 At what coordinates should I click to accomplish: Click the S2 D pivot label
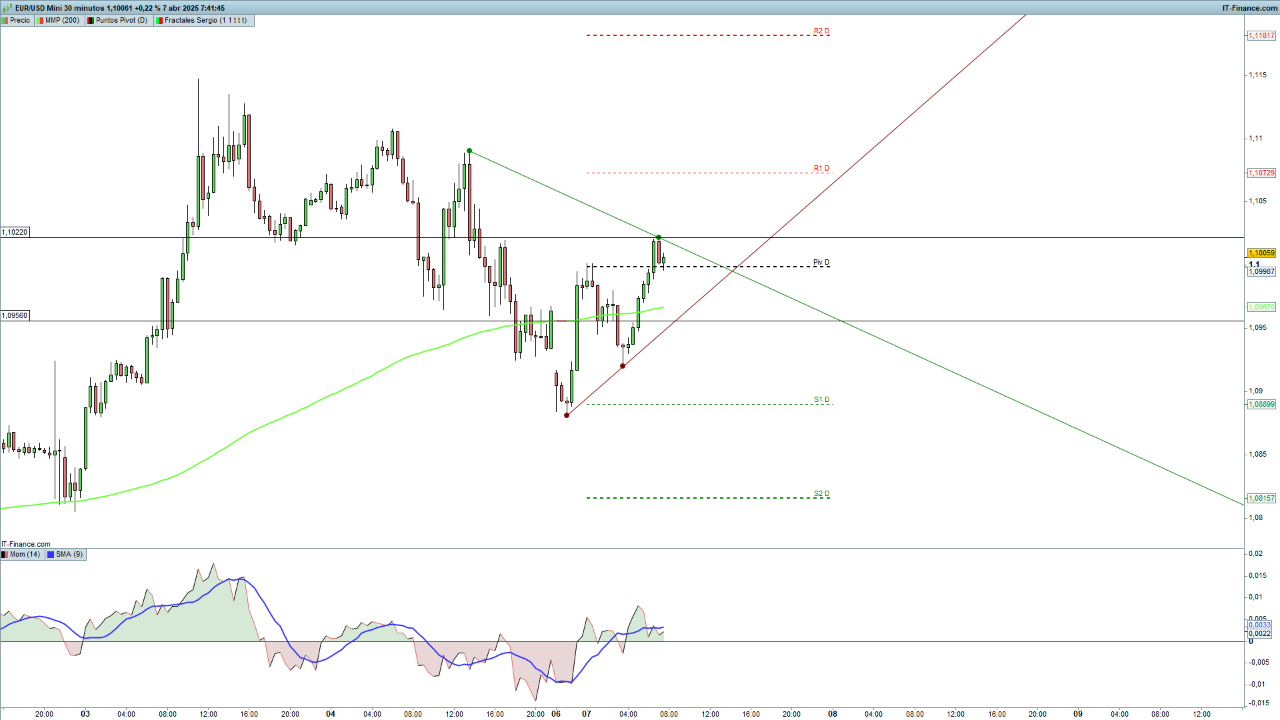coord(821,493)
